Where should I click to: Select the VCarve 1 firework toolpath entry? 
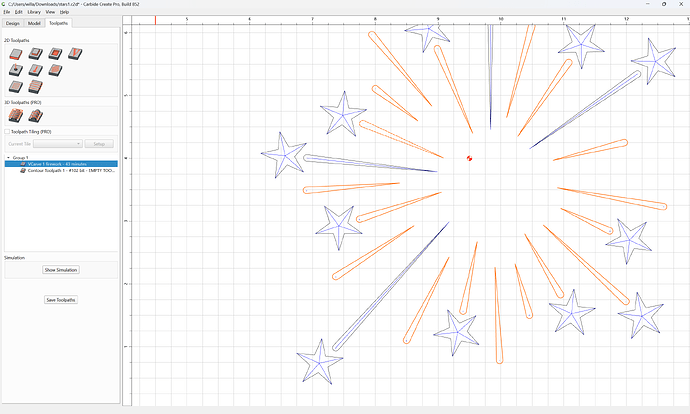pos(61,164)
